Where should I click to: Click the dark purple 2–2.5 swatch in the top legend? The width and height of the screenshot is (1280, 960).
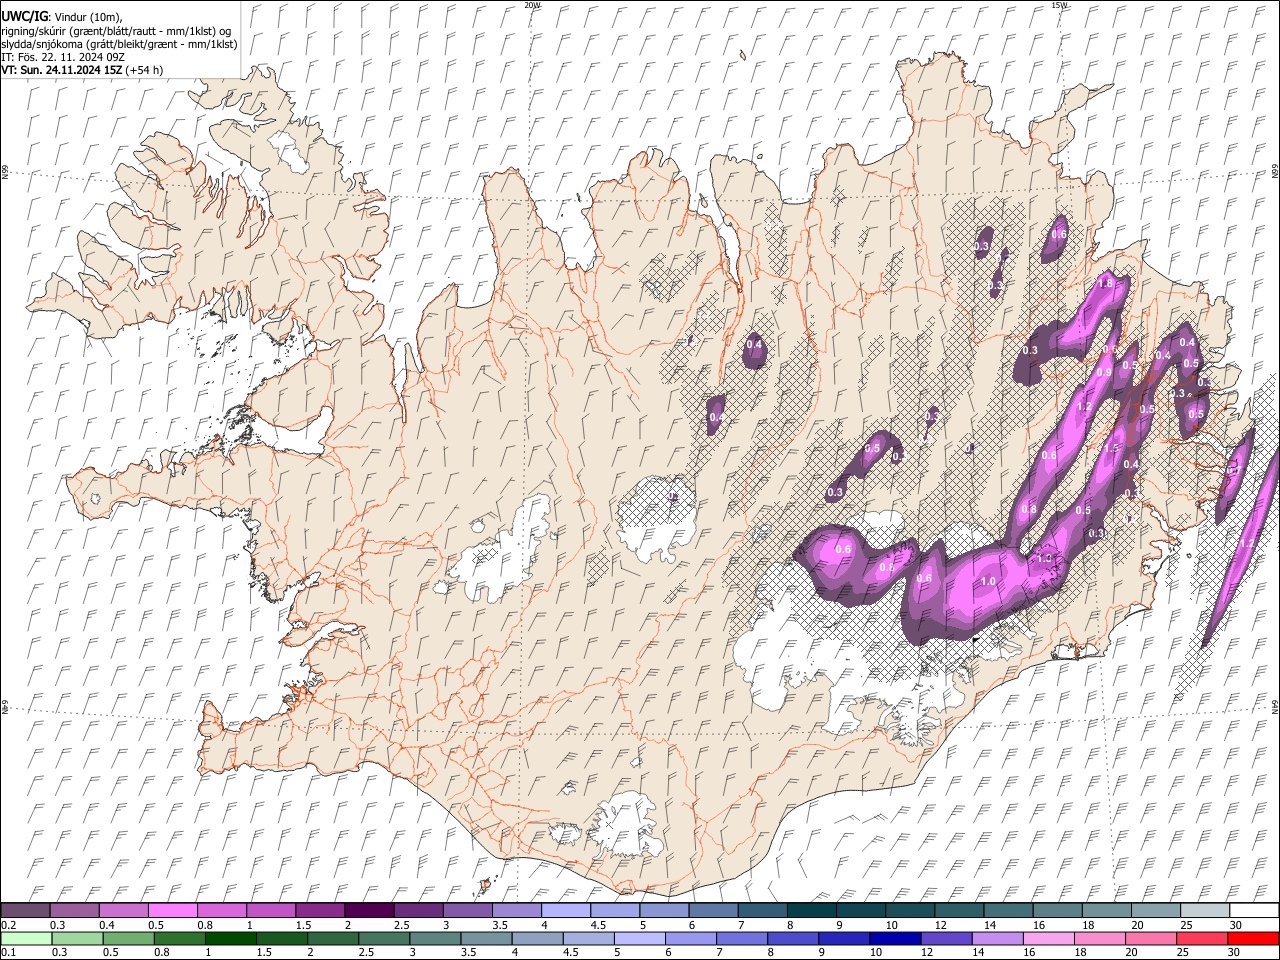coord(369,910)
